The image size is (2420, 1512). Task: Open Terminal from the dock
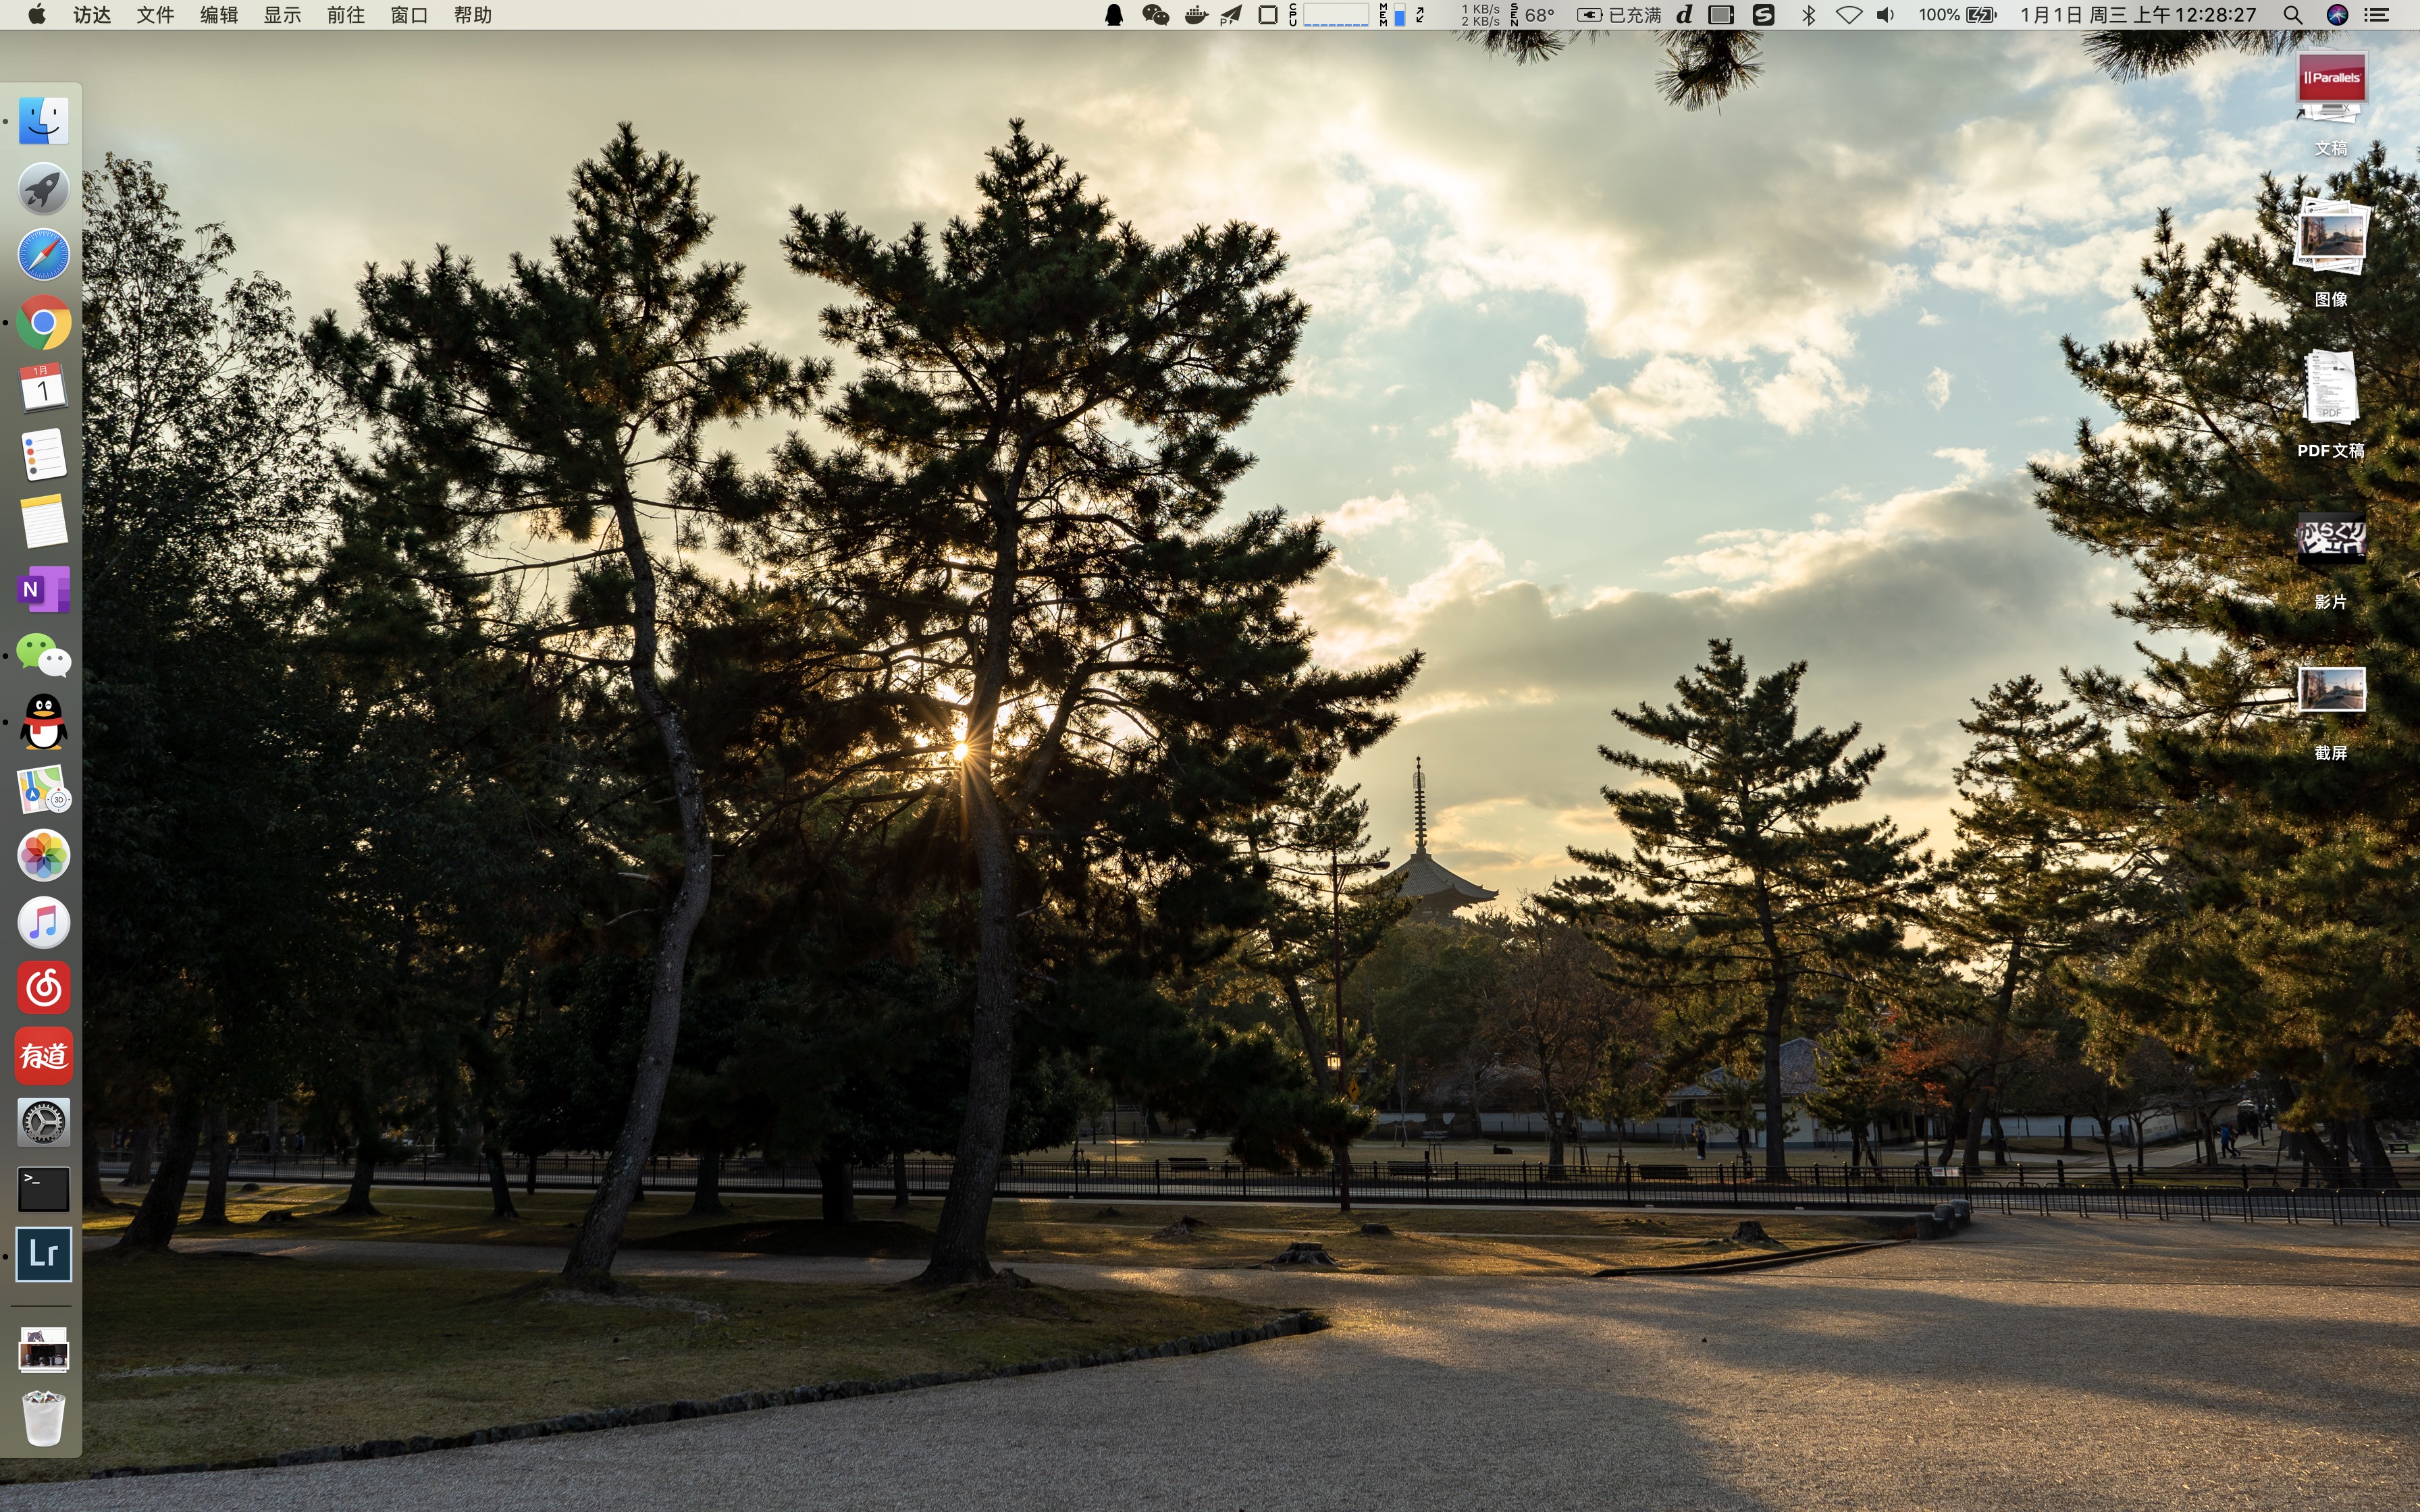(43, 1188)
